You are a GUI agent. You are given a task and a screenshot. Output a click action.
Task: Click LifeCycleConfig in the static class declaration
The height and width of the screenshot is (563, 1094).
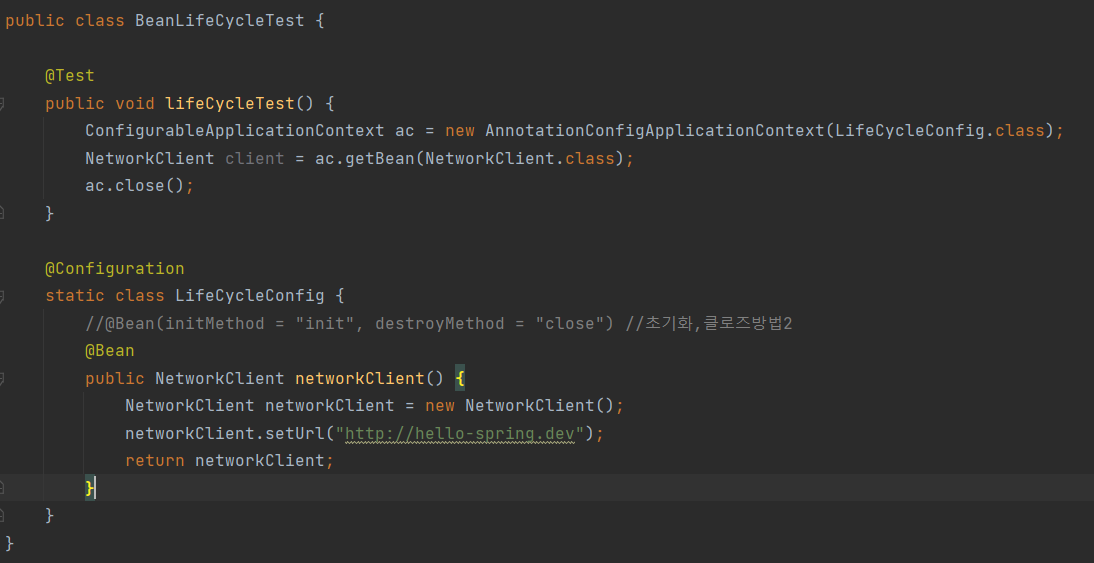tap(250, 296)
